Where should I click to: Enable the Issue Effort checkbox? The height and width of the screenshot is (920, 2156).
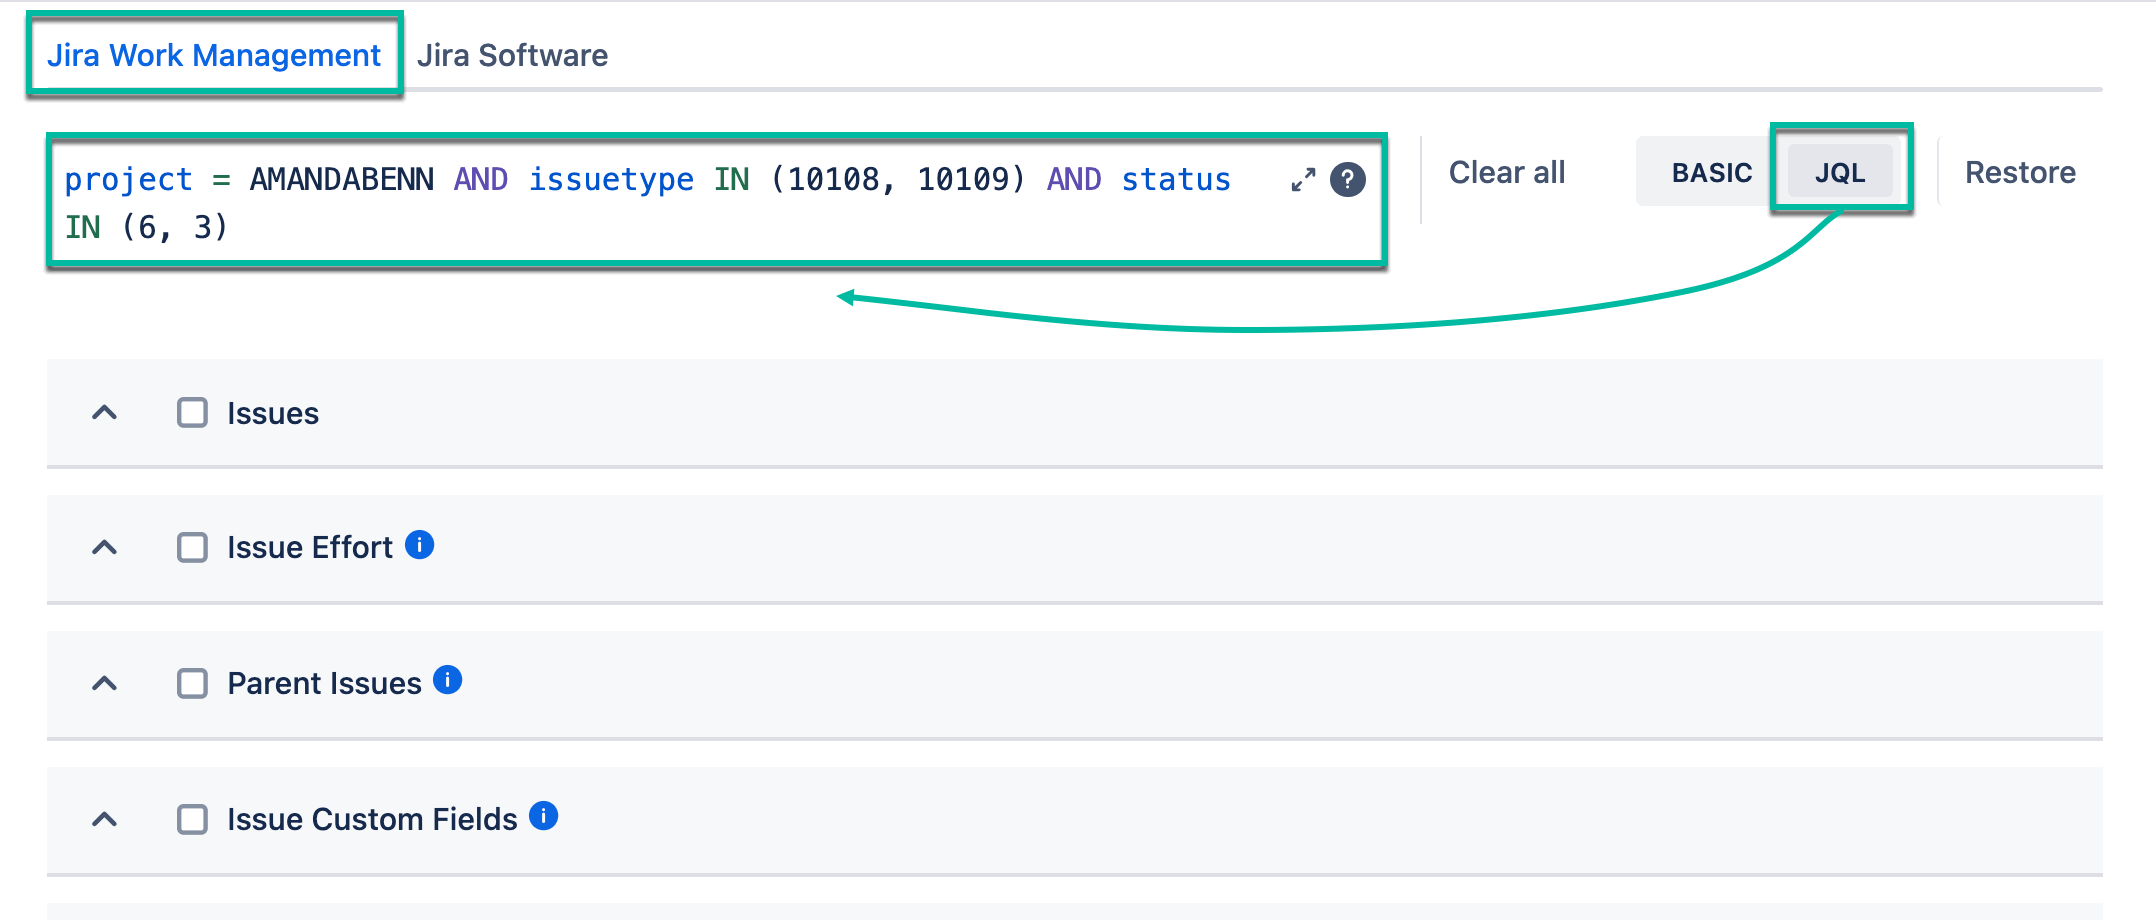[x=191, y=547]
